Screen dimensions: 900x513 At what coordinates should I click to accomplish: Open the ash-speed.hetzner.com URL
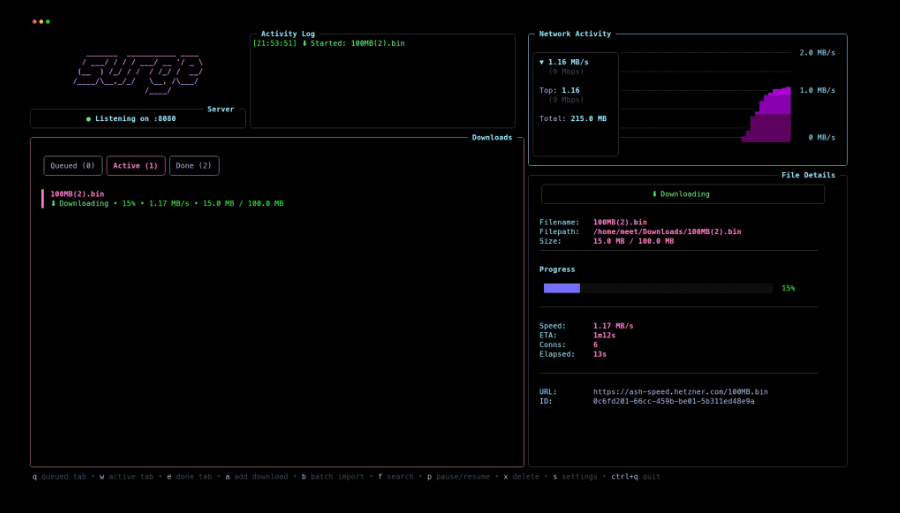tap(680, 392)
